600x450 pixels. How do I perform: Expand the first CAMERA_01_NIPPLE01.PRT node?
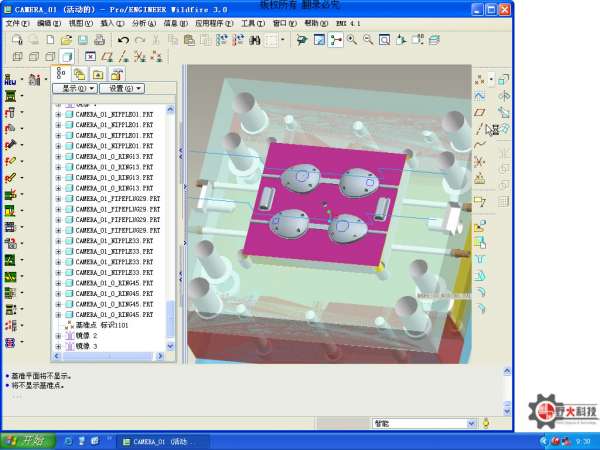58,114
